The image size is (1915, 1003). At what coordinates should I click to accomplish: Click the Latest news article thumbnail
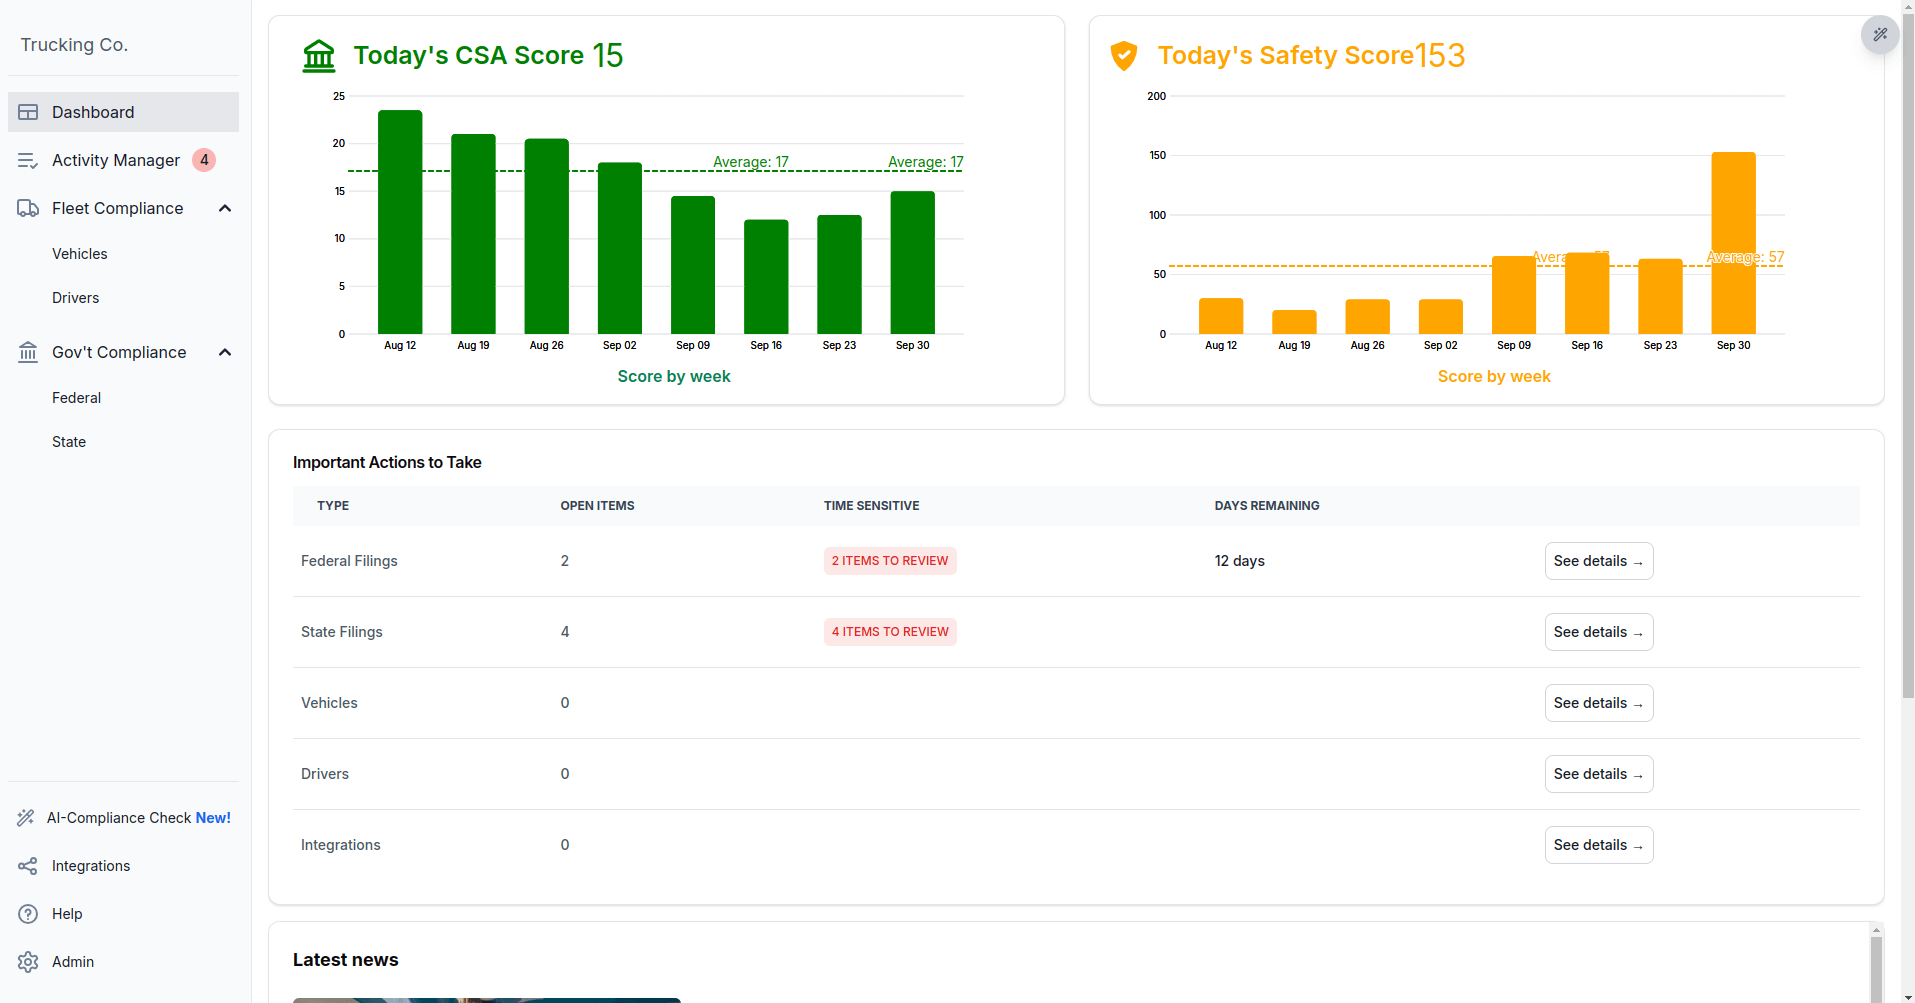(x=487, y=1000)
